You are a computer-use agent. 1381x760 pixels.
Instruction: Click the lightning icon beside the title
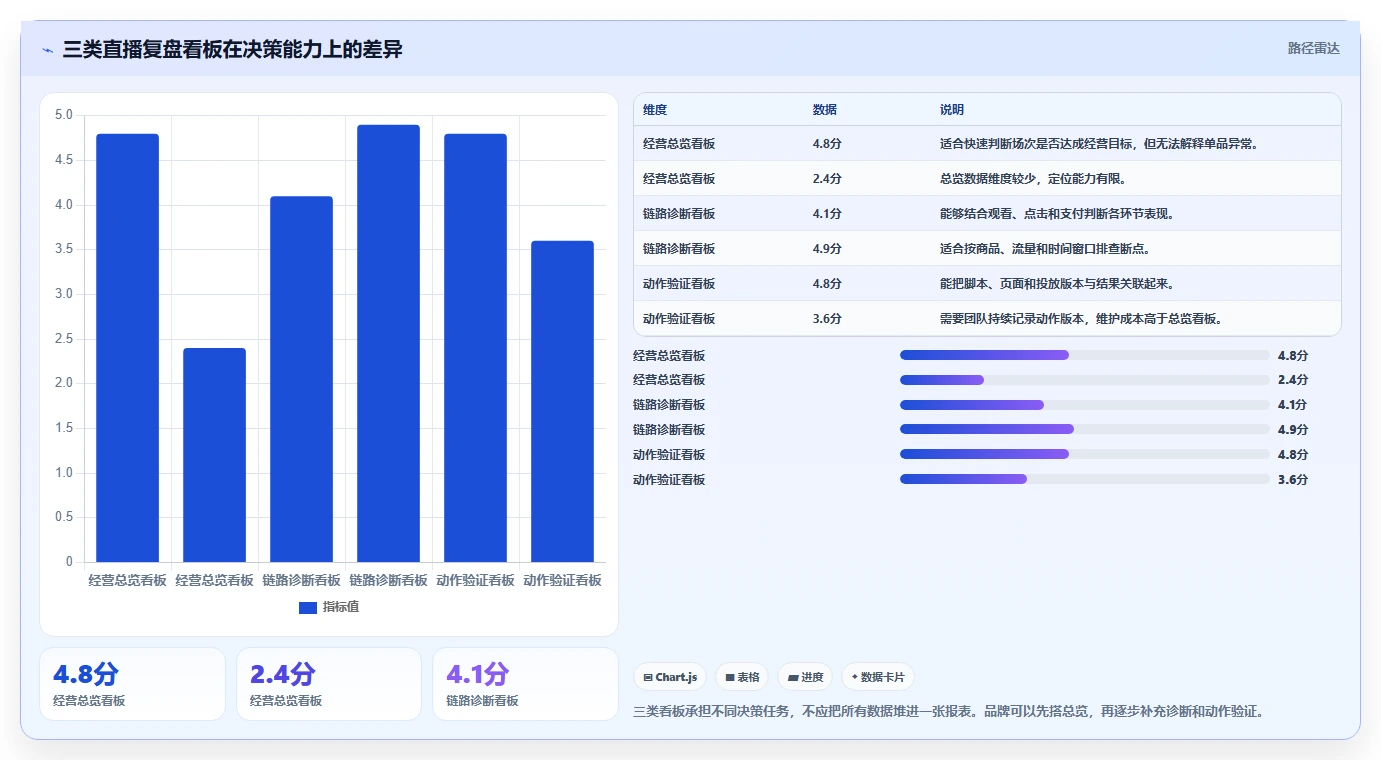[x=48, y=50]
